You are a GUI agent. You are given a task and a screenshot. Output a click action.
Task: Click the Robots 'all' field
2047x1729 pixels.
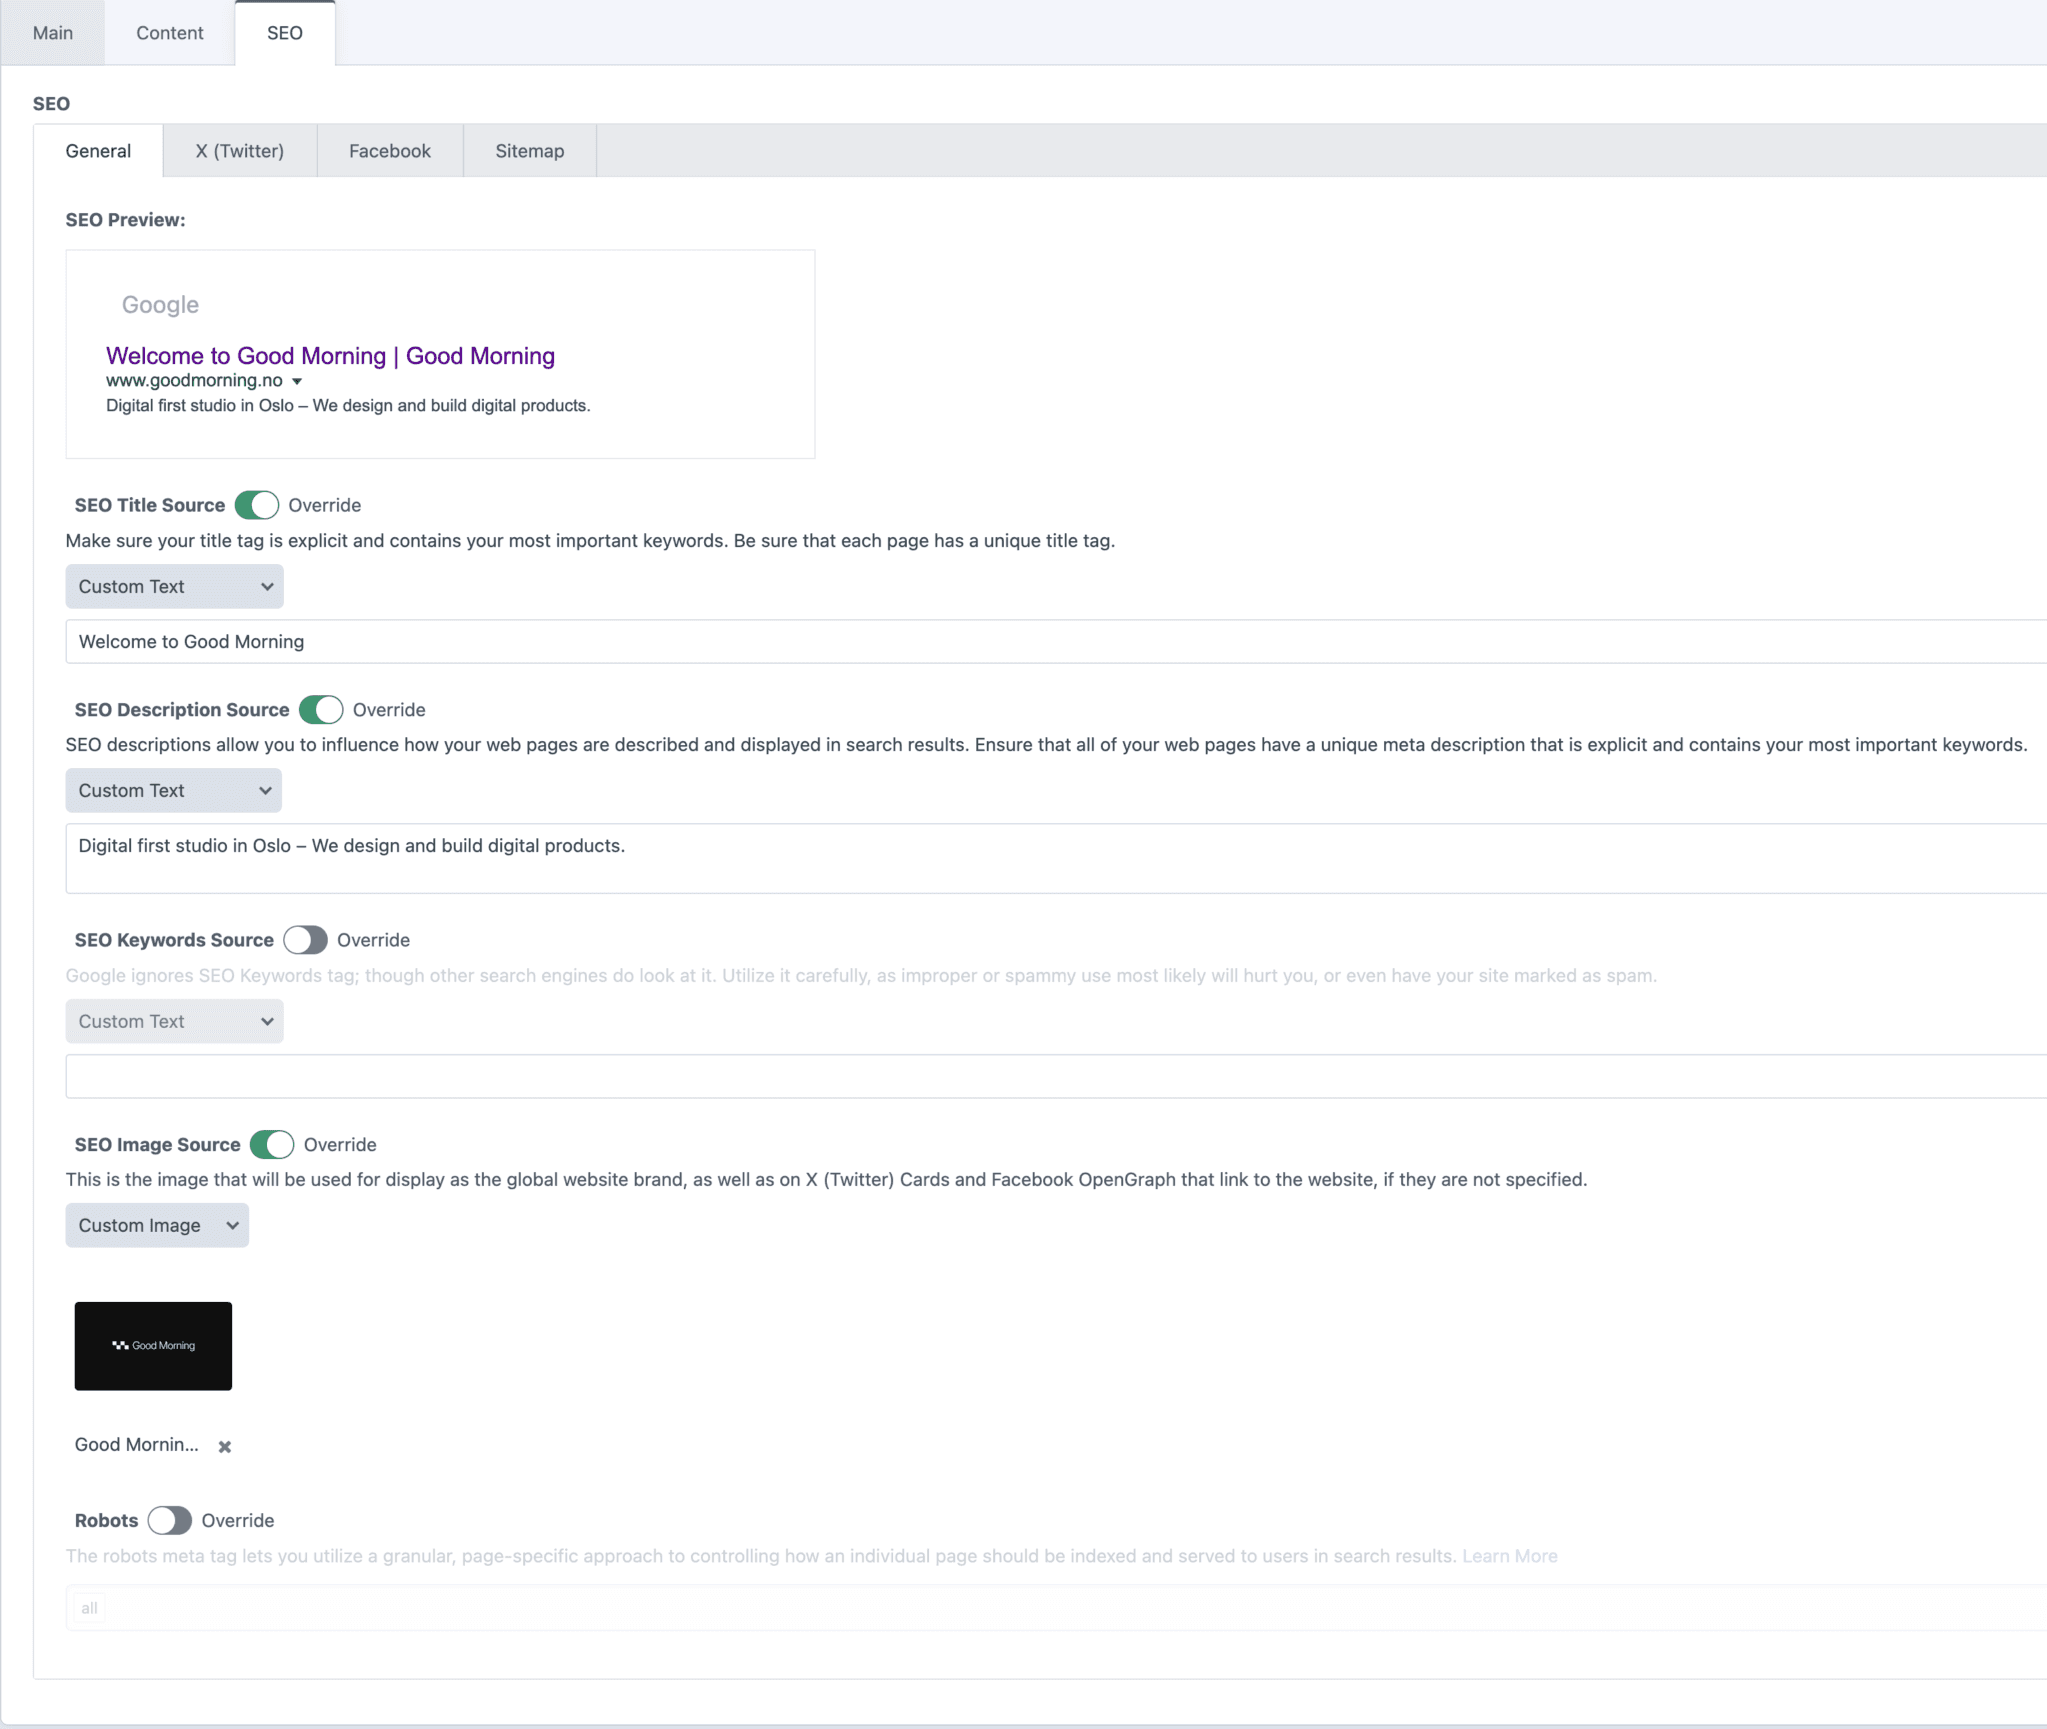pyautogui.click(x=1056, y=1608)
